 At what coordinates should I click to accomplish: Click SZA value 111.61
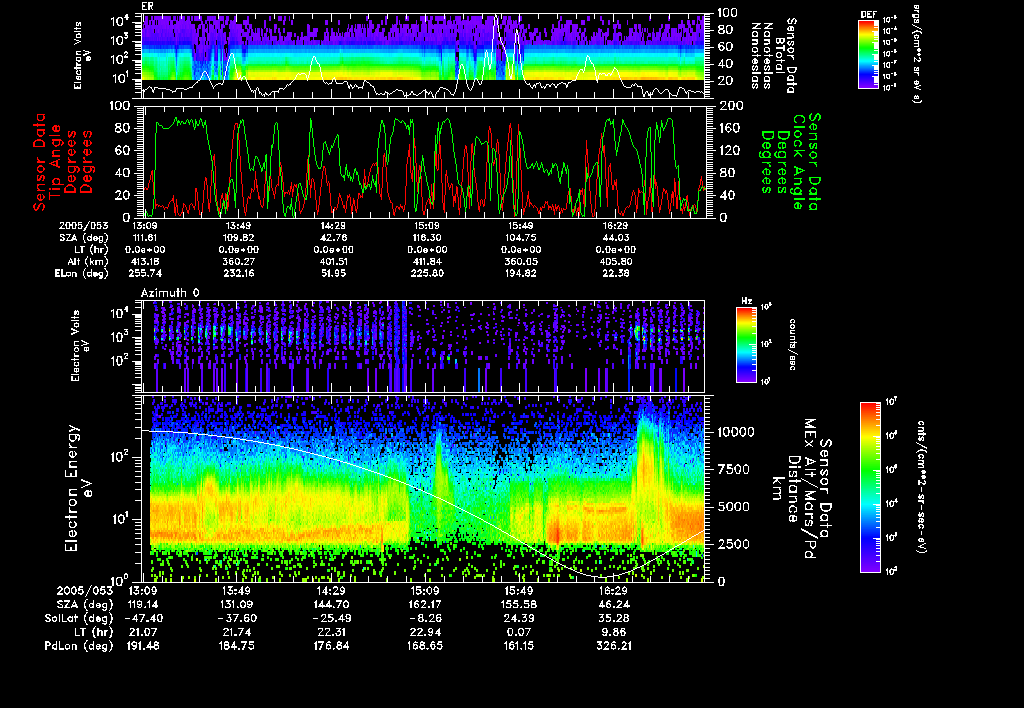pos(146,238)
